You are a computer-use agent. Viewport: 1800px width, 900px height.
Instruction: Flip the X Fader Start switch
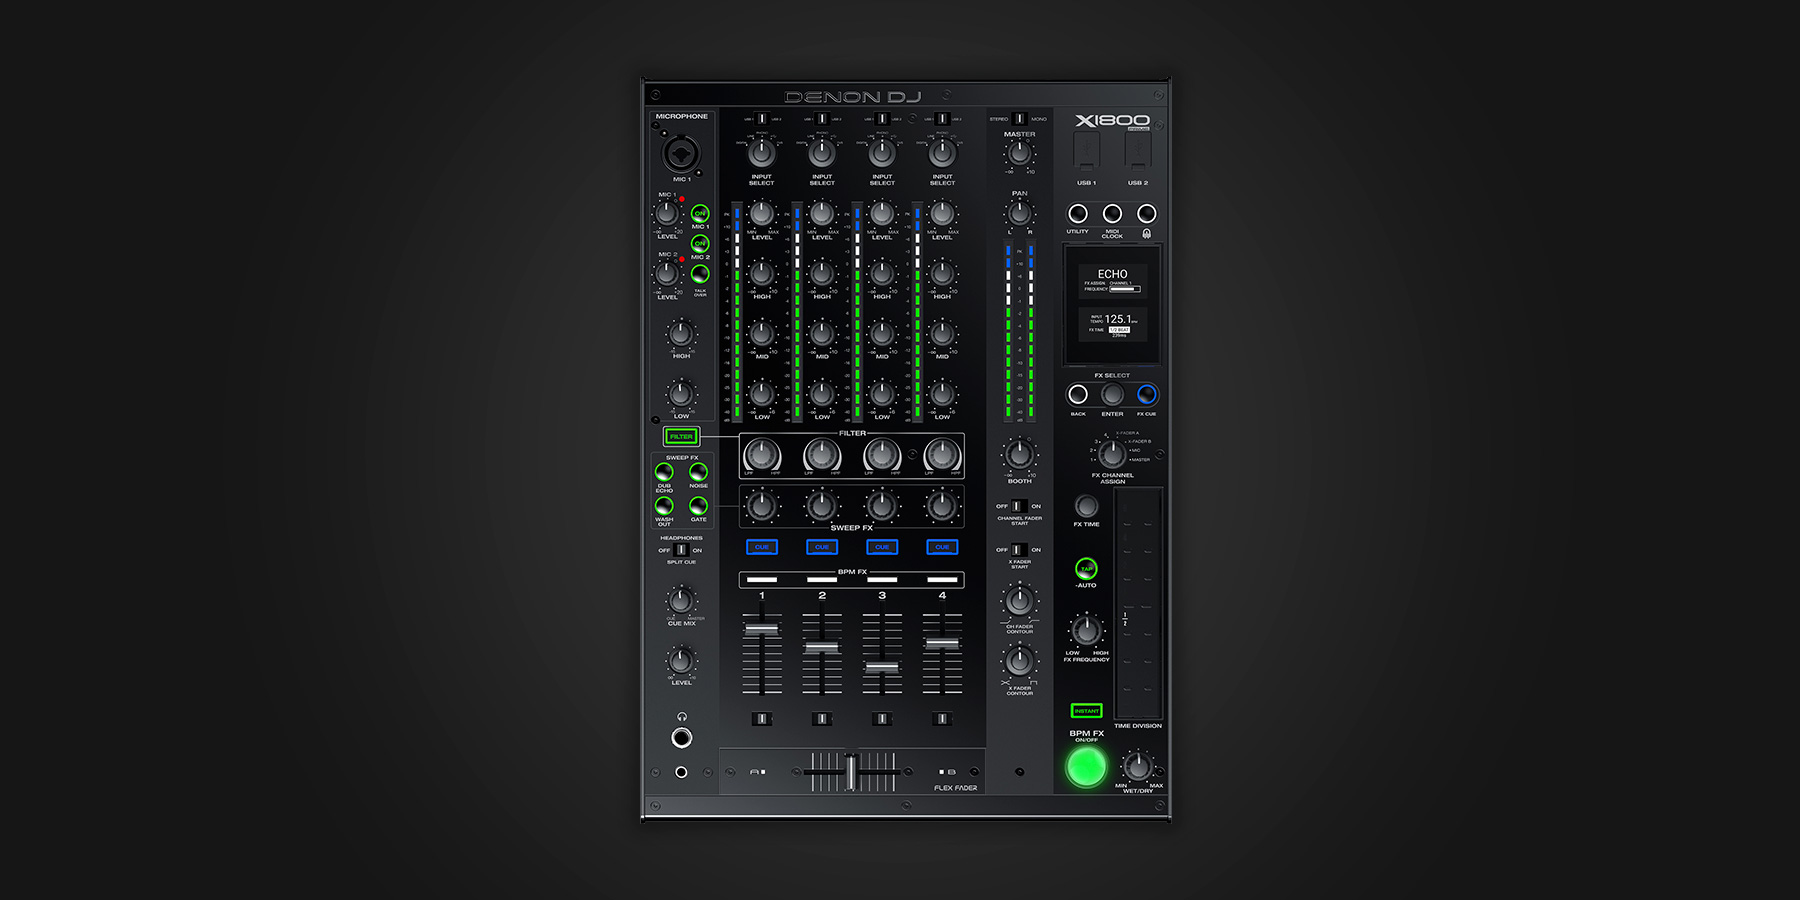(1019, 549)
